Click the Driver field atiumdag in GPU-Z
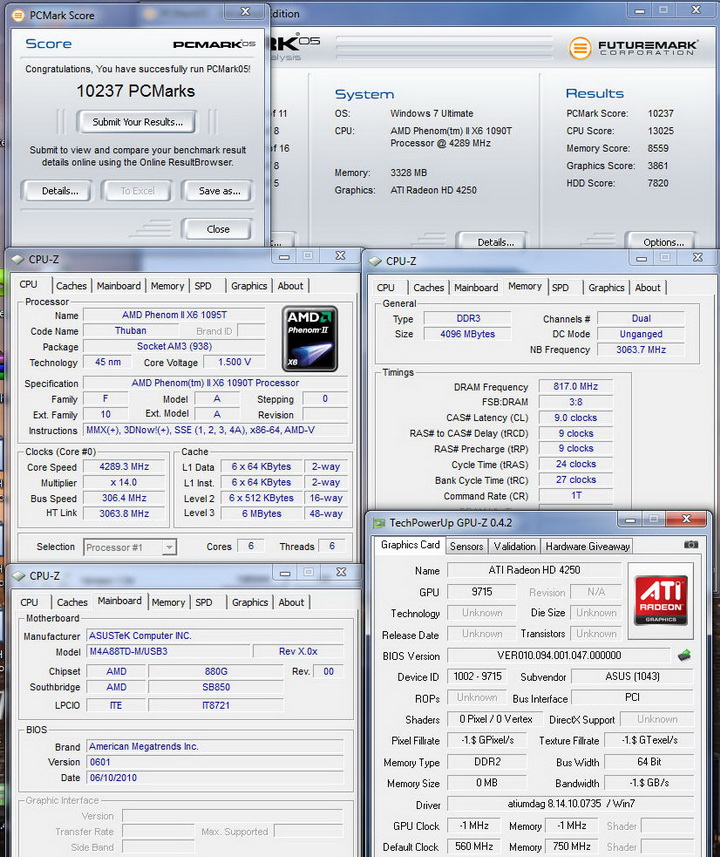 (x=570, y=803)
